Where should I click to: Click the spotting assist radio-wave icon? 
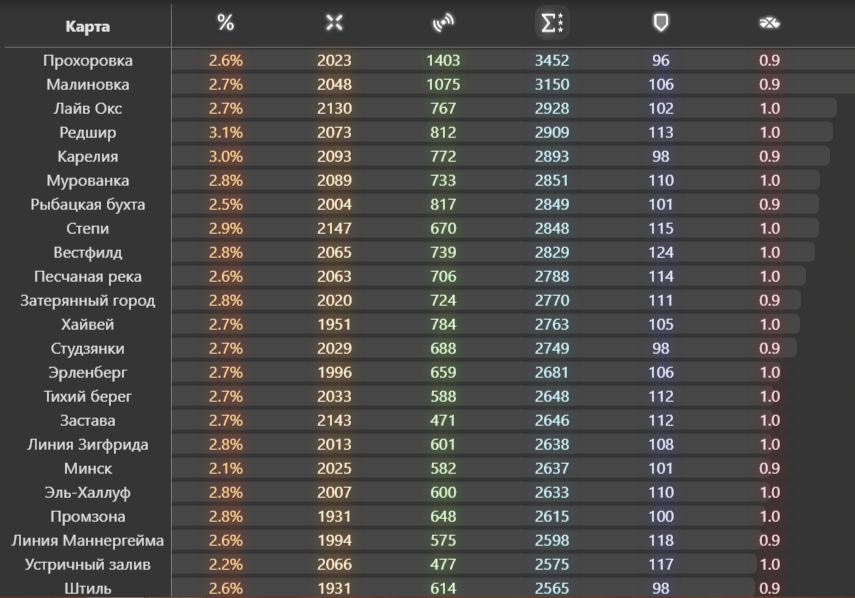(x=443, y=24)
